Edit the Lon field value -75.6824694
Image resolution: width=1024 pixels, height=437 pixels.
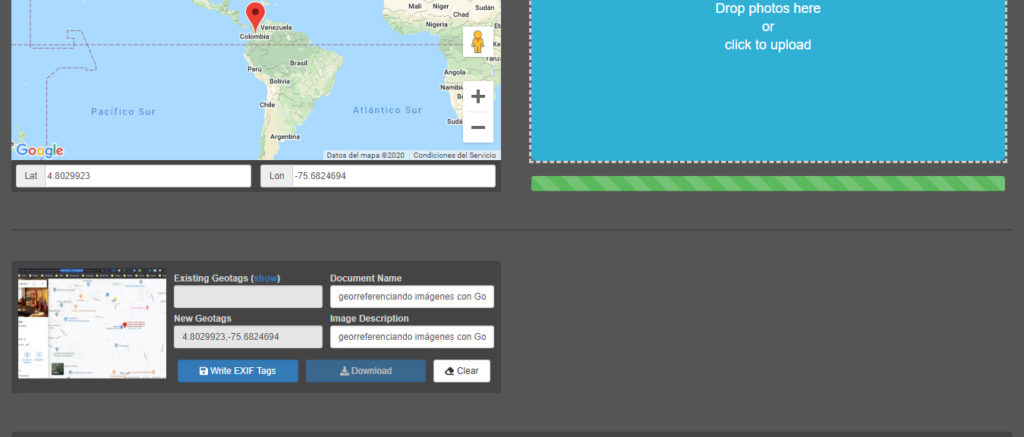point(394,176)
